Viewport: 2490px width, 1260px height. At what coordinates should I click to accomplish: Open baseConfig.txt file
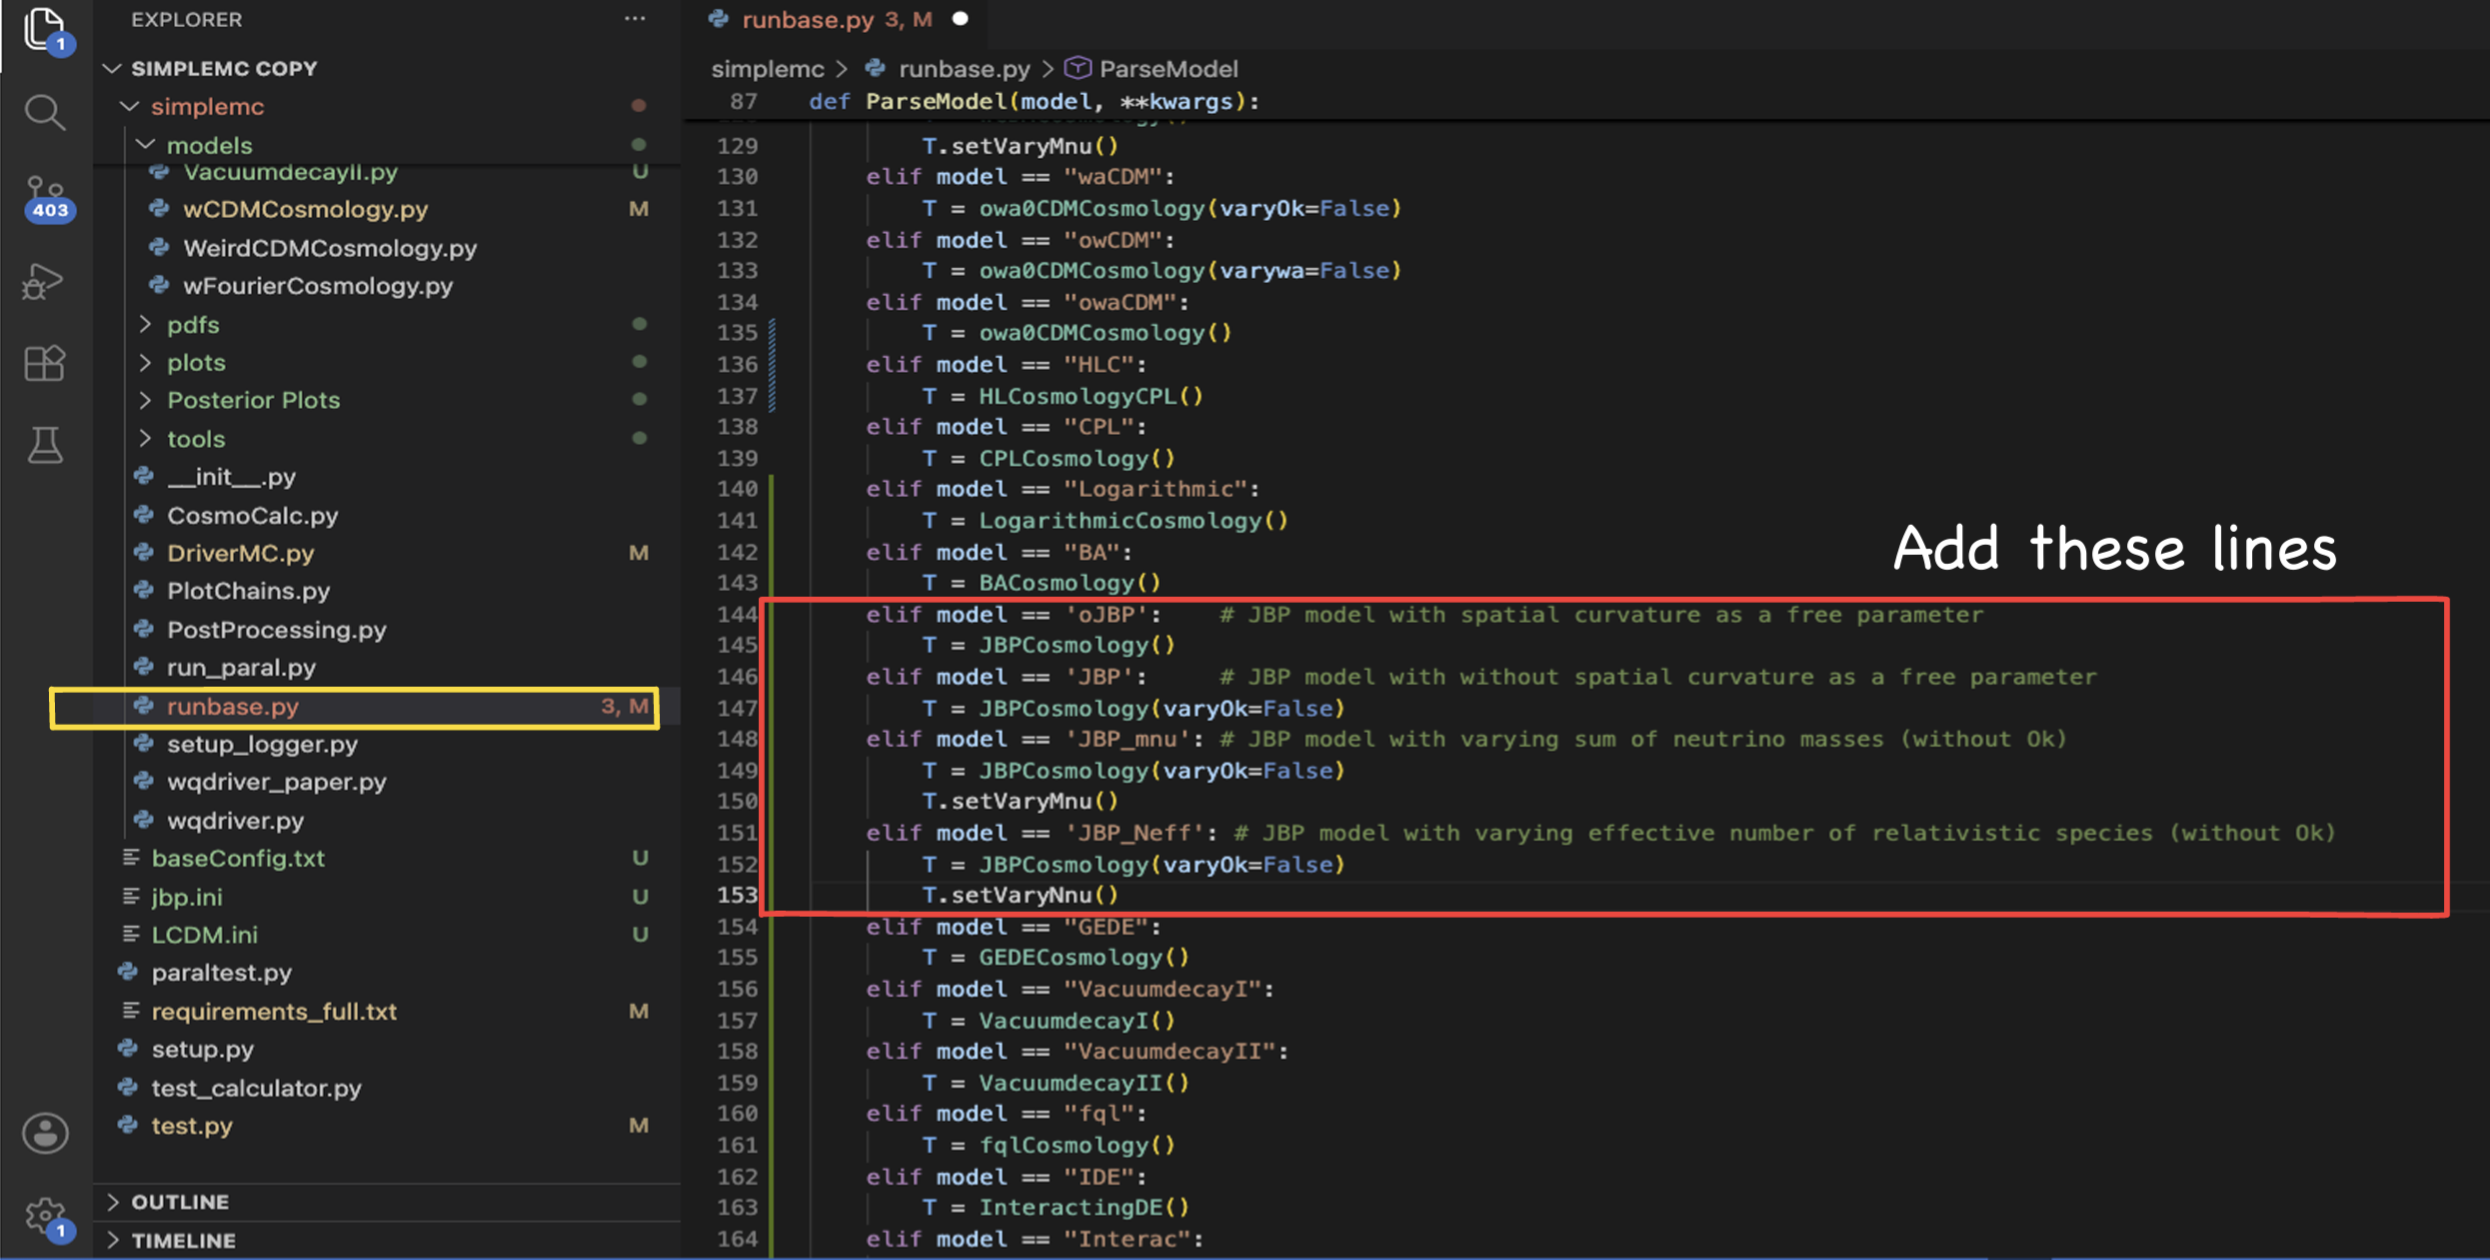238,859
